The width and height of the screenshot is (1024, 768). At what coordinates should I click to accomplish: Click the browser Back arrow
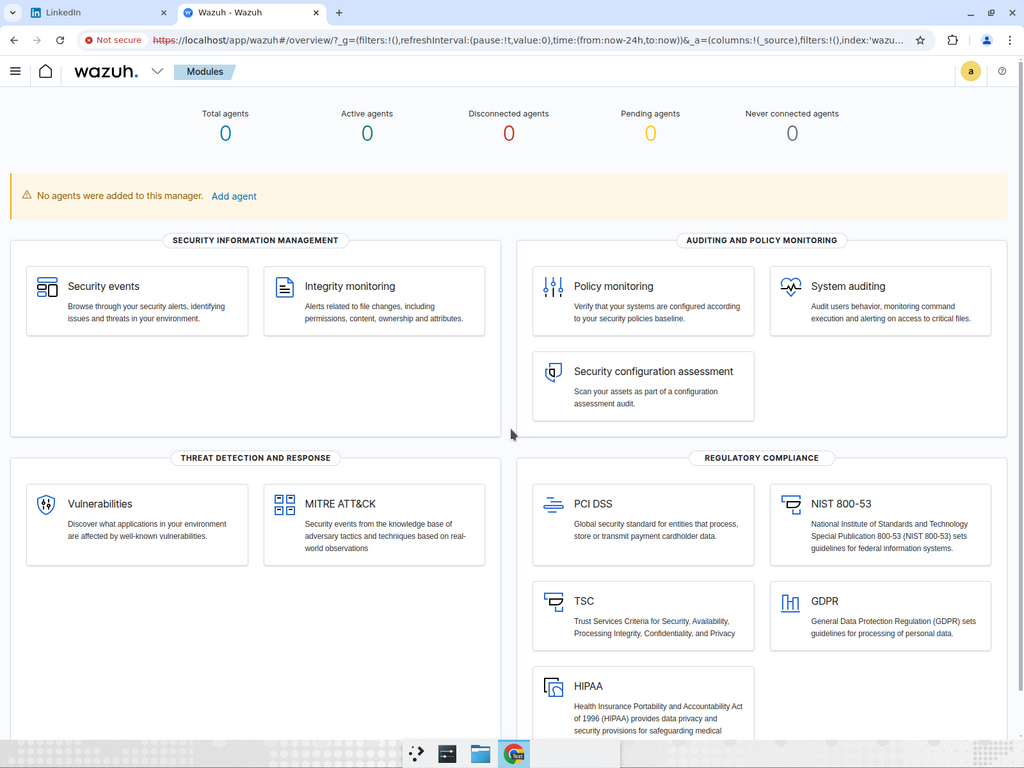(x=14, y=40)
